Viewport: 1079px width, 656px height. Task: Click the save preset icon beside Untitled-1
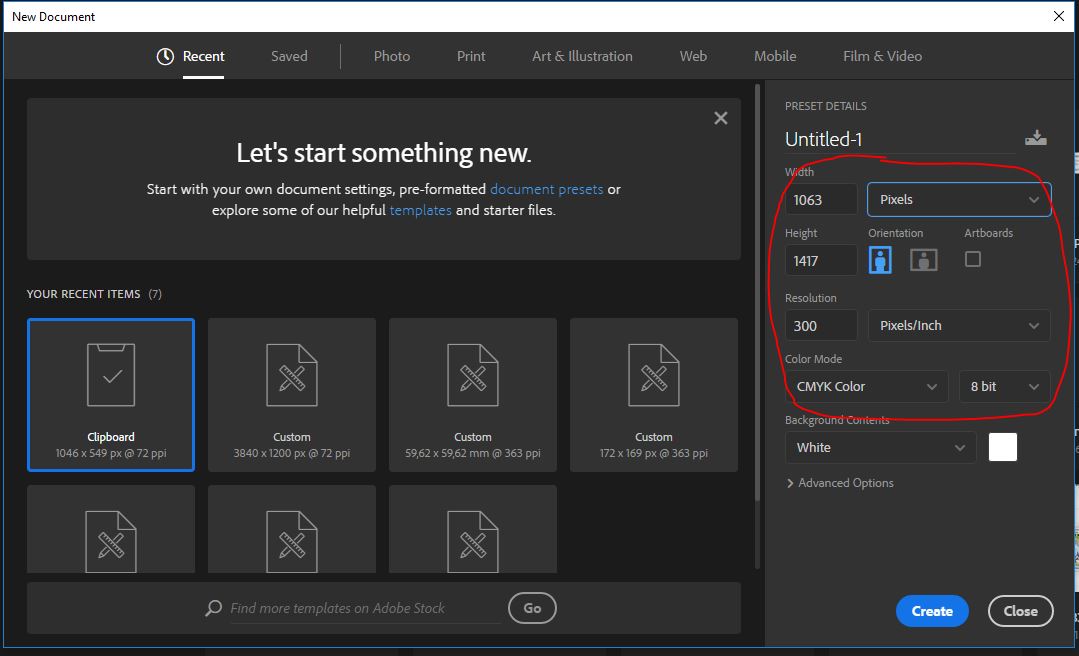click(1036, 138)
